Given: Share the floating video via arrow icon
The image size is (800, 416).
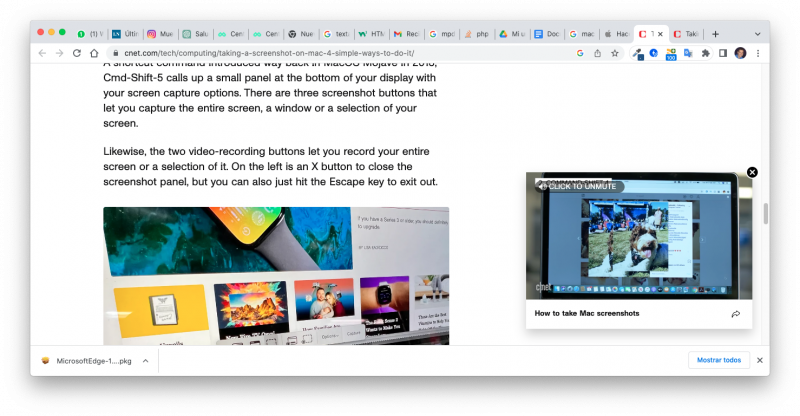Looking at the screenshot, I should 735,314.
